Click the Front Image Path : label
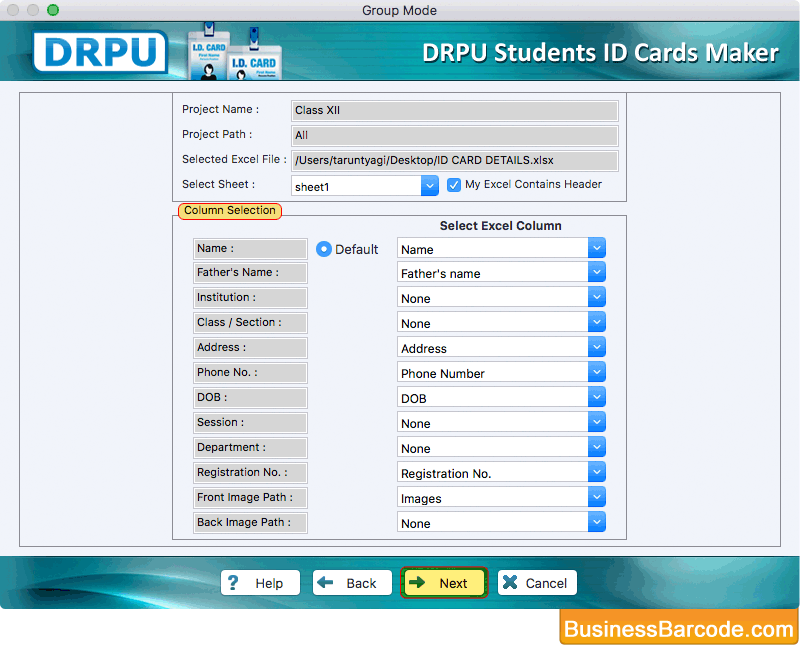The height and width of the screenshot is (645, 800). 250,498
